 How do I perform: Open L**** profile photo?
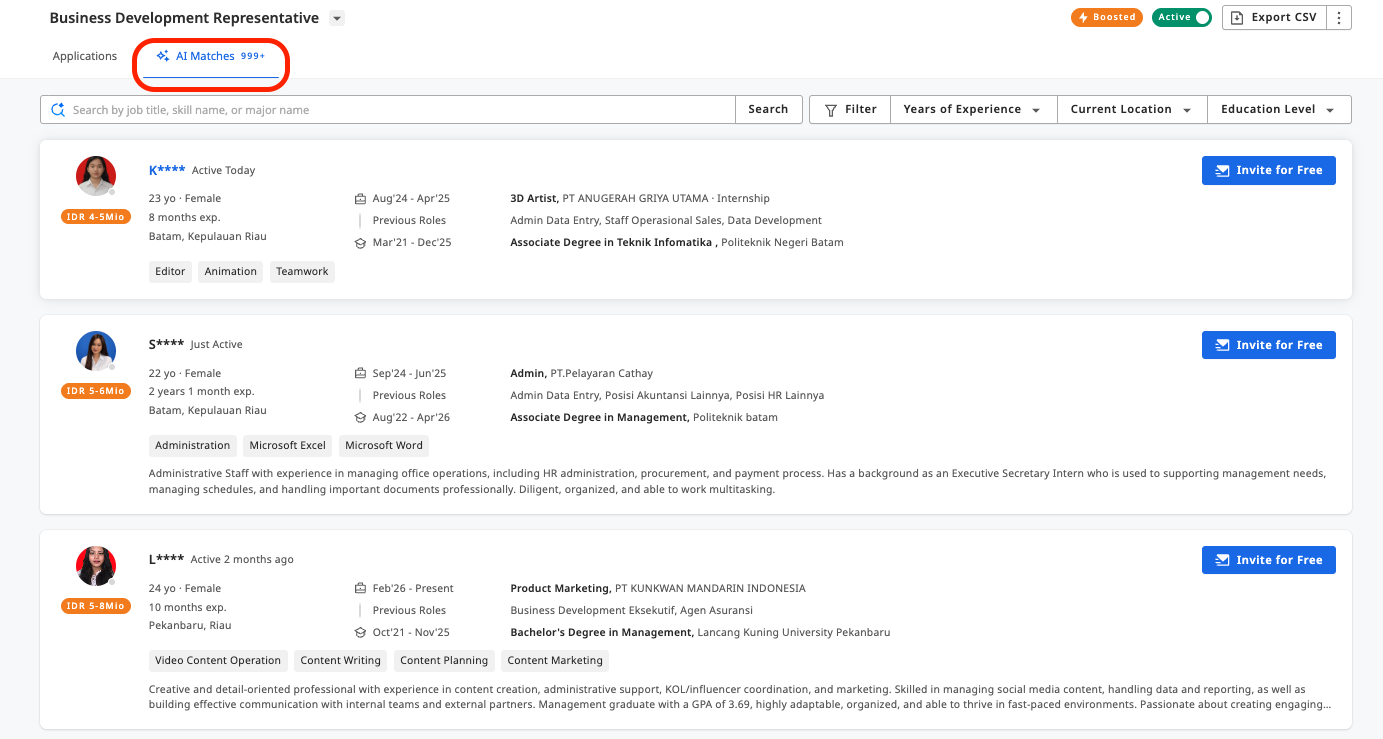coord(96,566)
